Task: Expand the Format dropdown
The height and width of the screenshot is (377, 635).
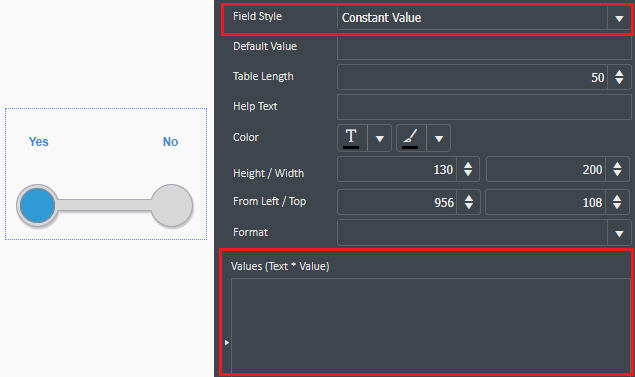Action: (x=619, y=233)
